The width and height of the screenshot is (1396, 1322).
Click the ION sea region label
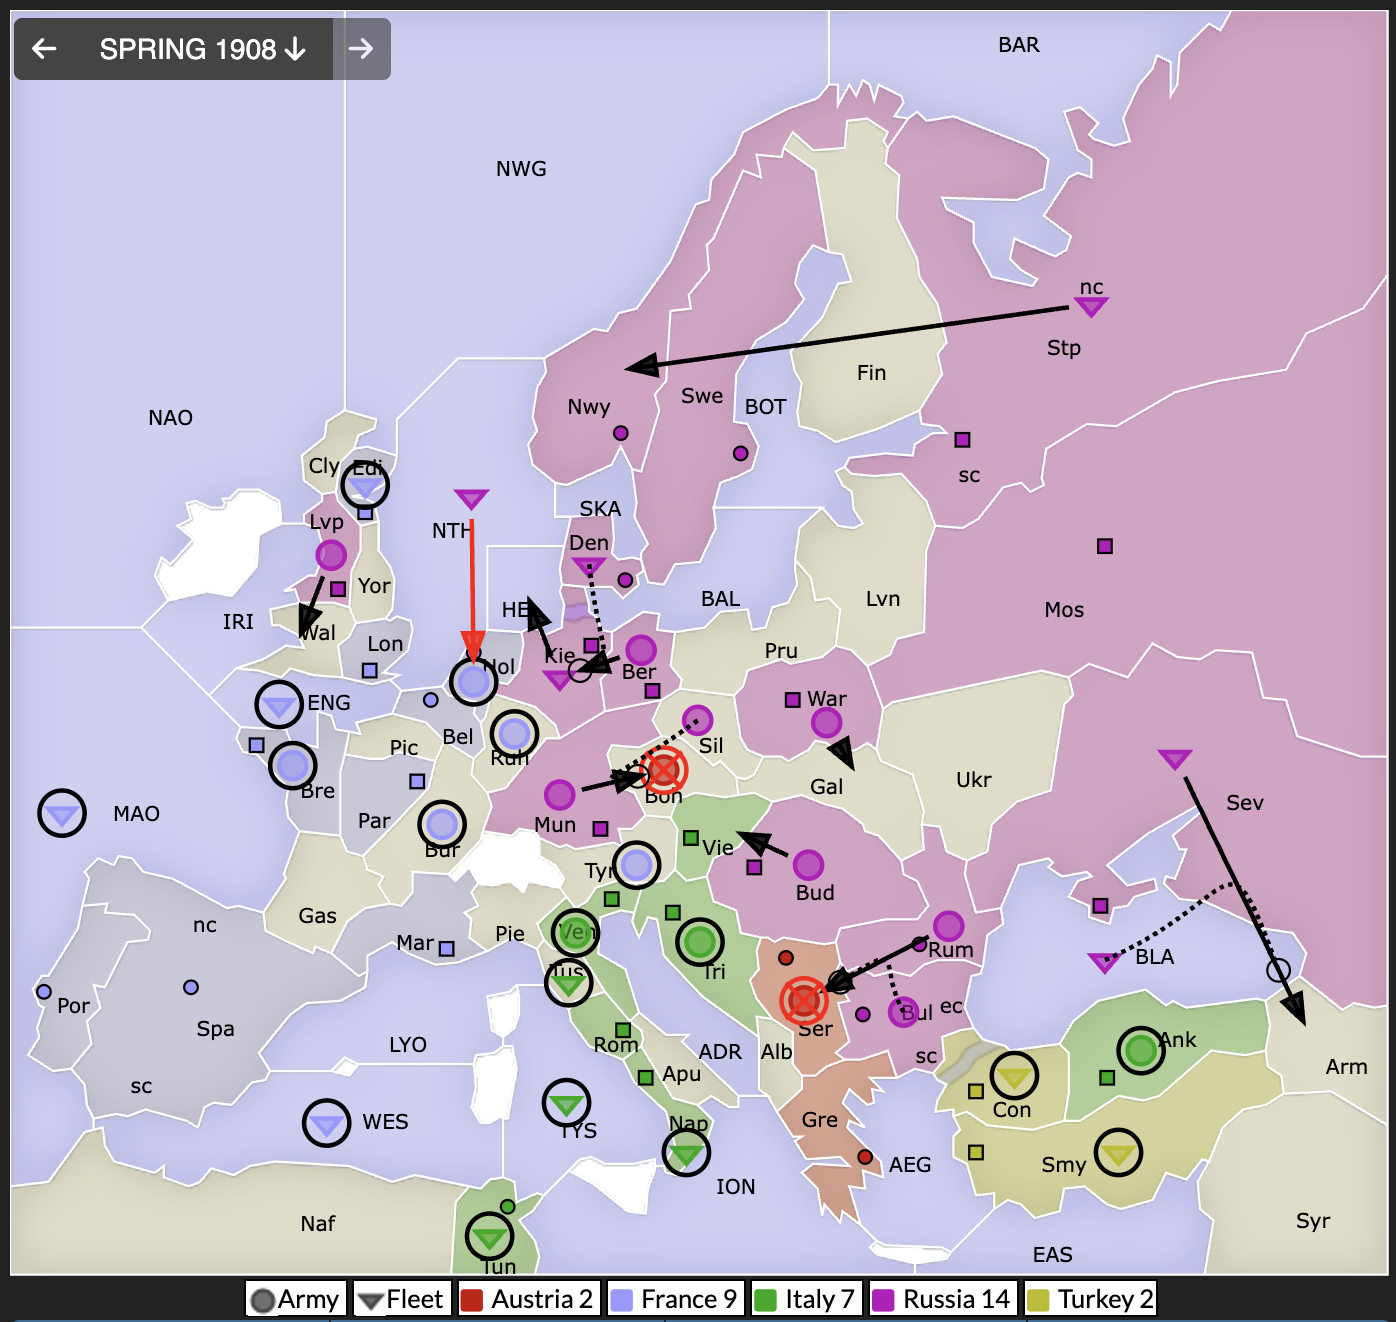(735, 1187)
